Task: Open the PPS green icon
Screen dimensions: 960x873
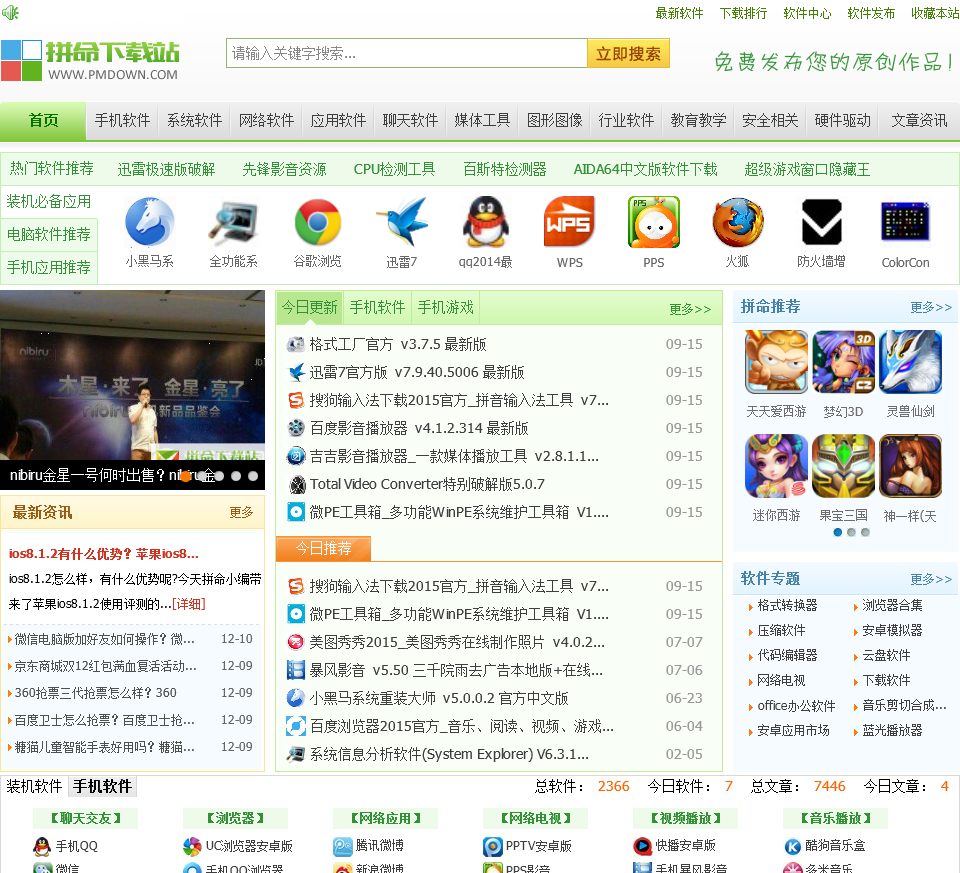Action: coord(653,222)
